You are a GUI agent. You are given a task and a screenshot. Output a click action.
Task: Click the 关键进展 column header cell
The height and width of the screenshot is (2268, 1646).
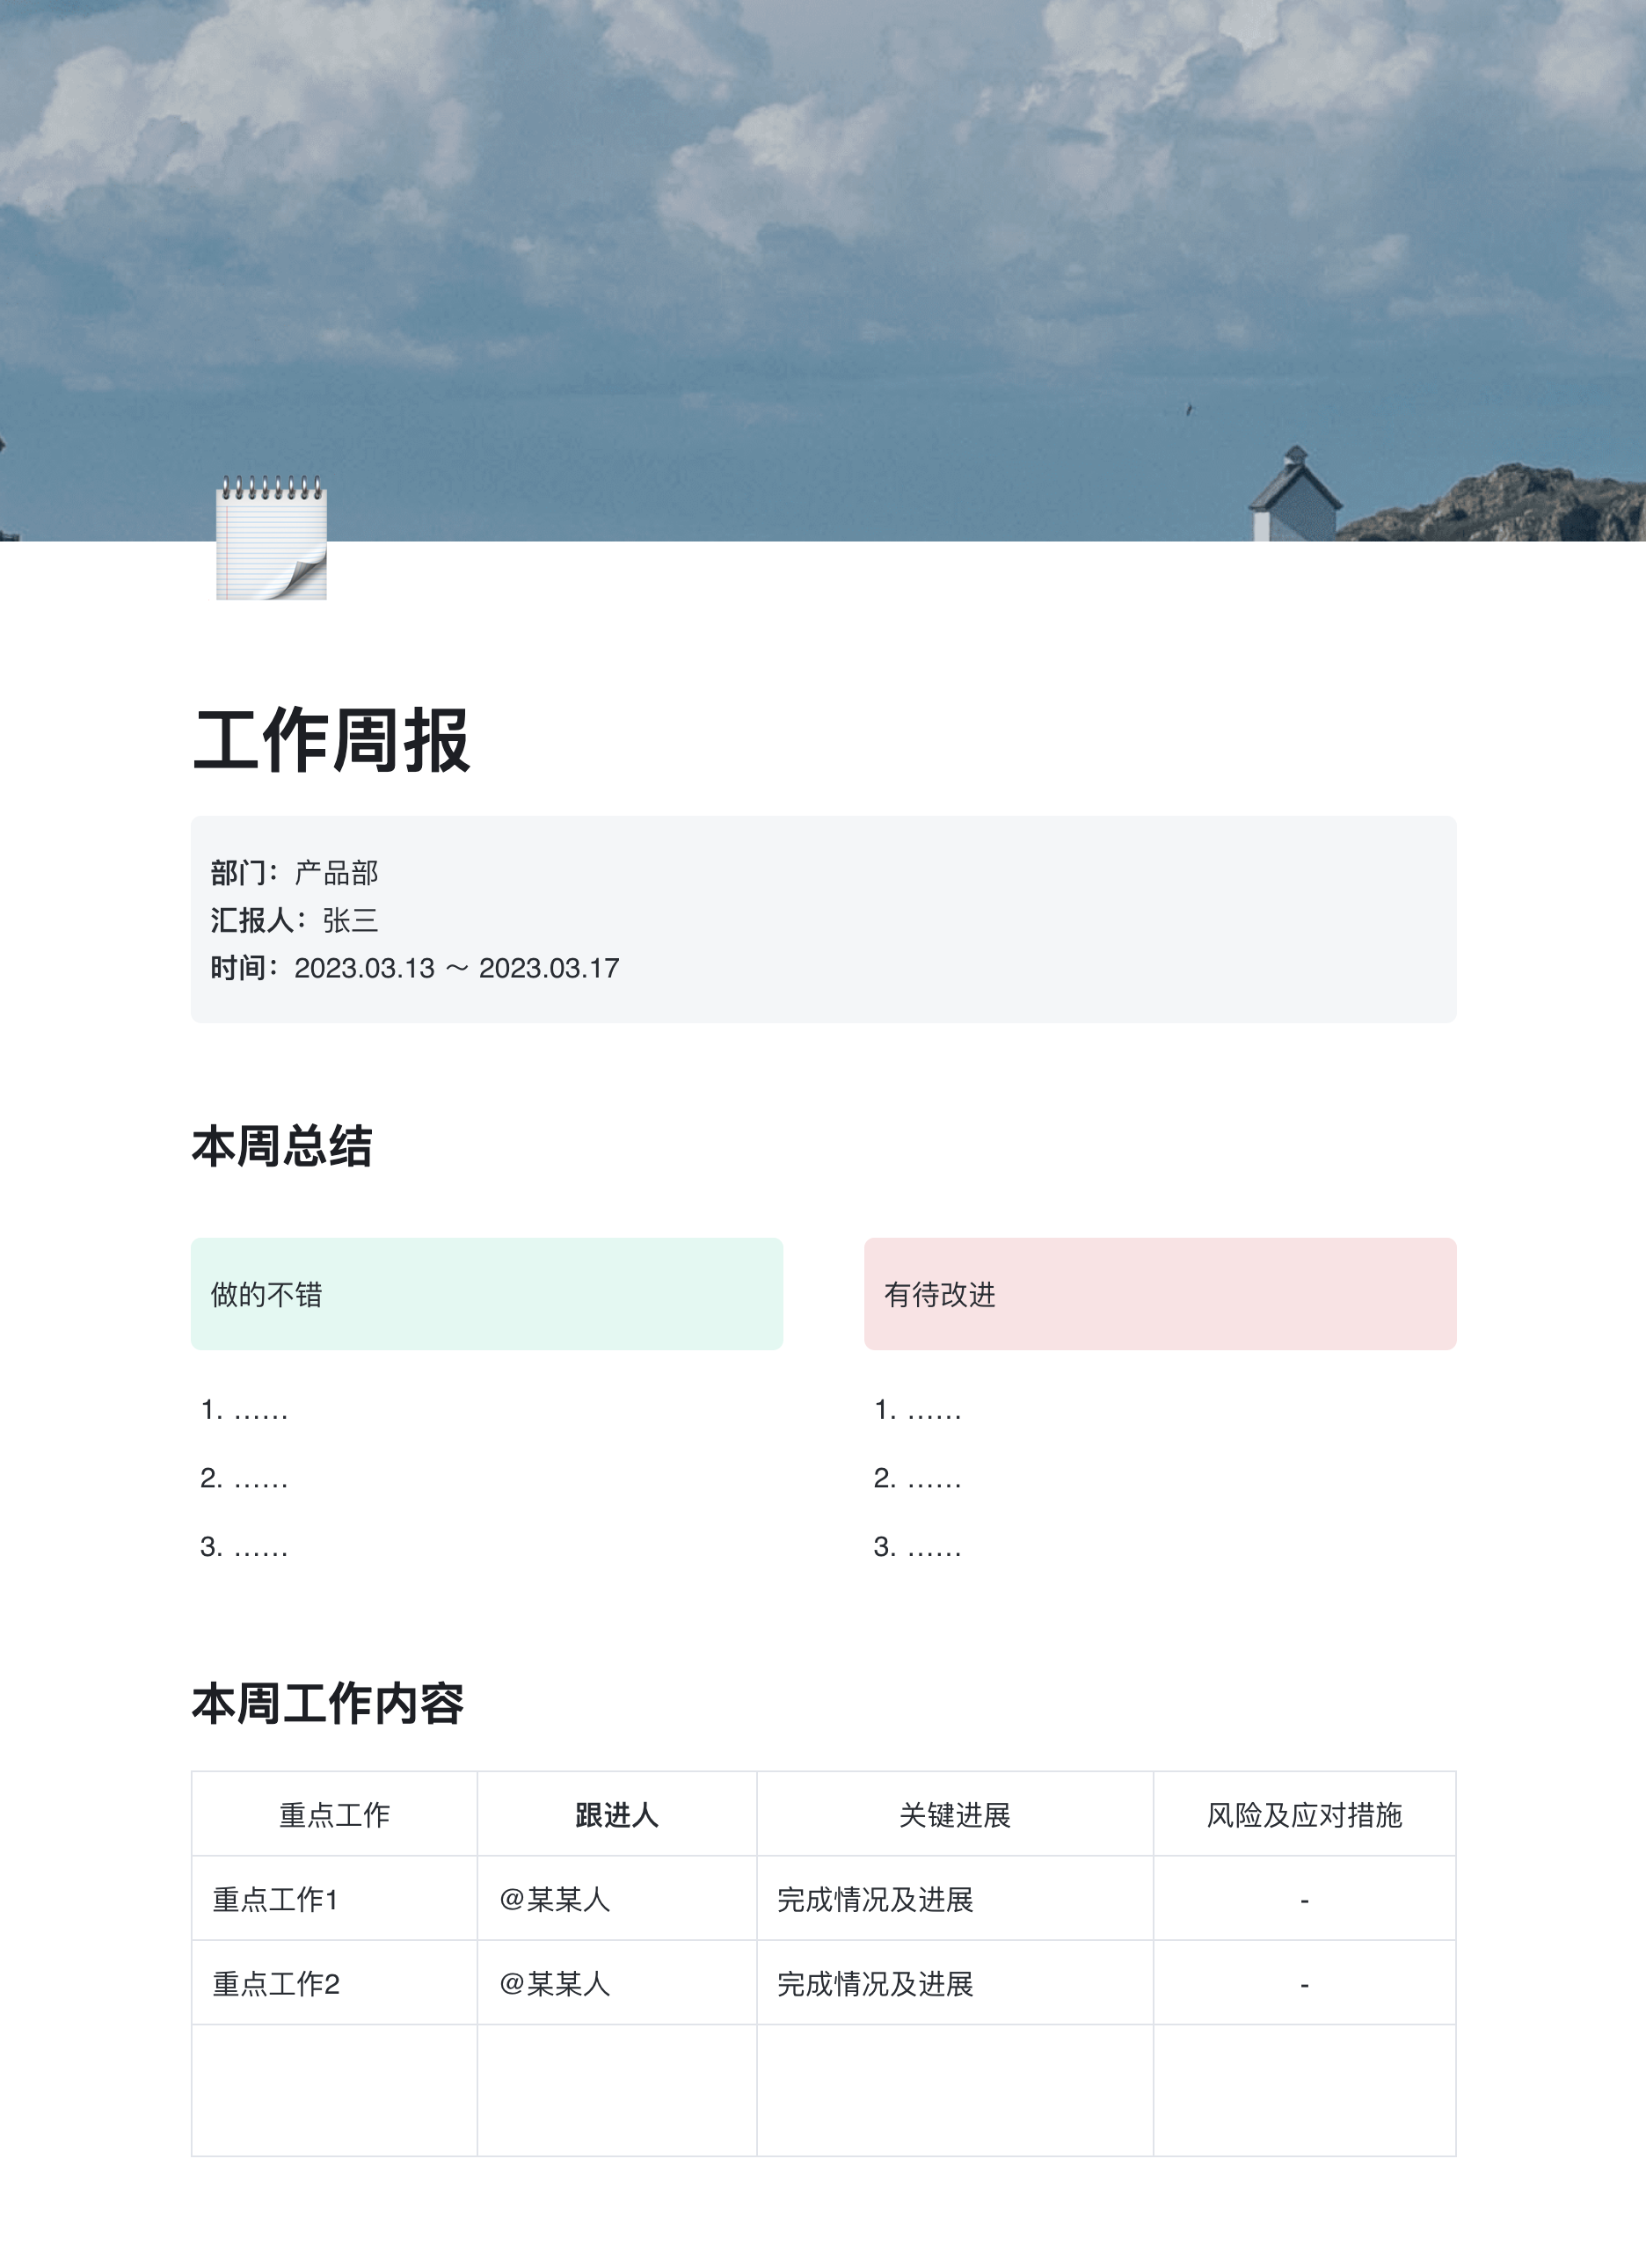(955, 1814)
